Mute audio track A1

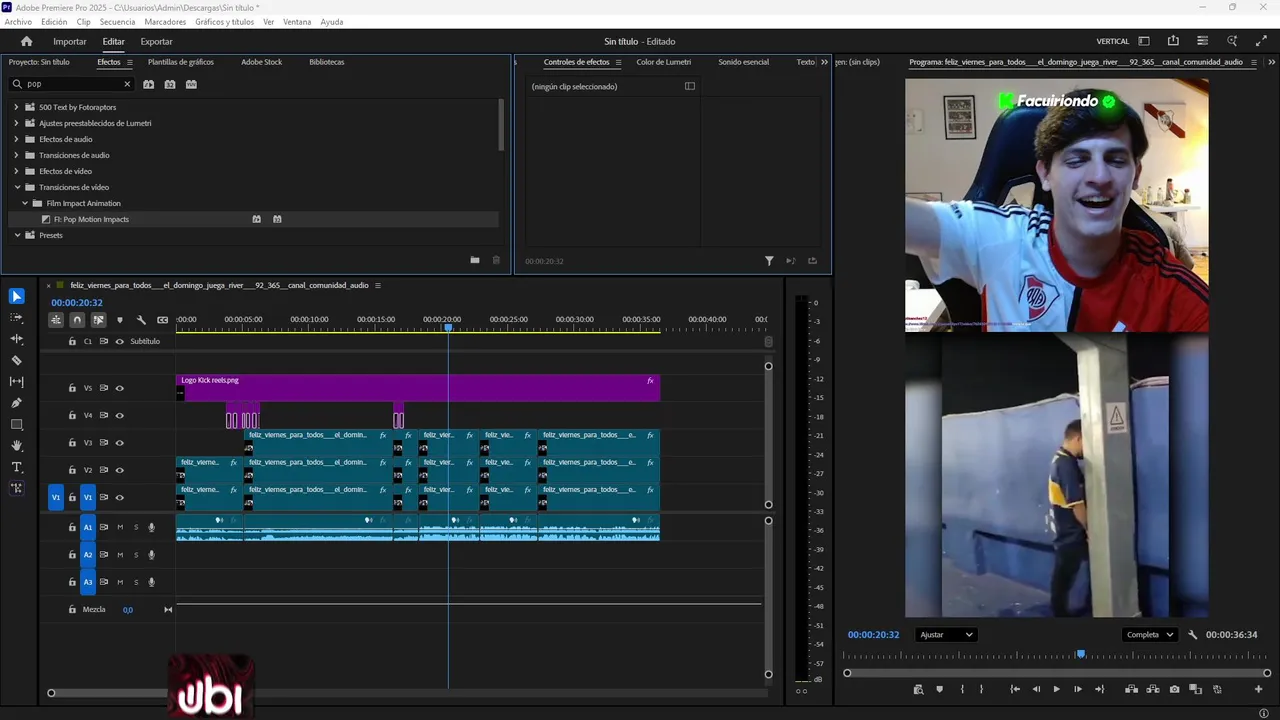coord(120,527)
